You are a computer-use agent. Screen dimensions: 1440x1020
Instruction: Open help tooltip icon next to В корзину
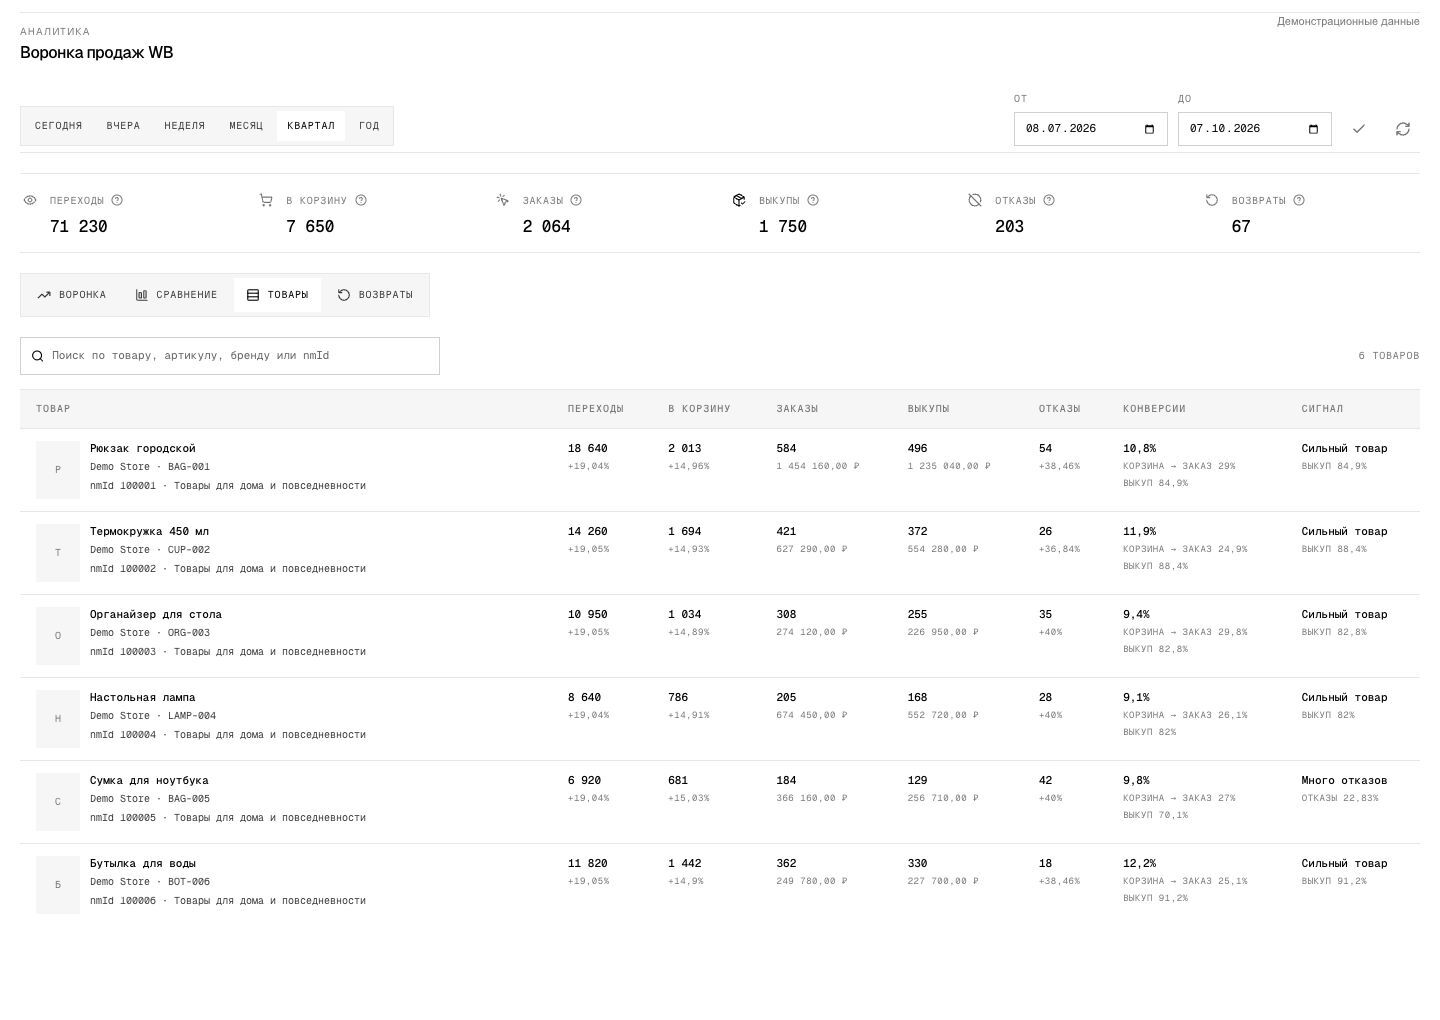click(361, 200)
